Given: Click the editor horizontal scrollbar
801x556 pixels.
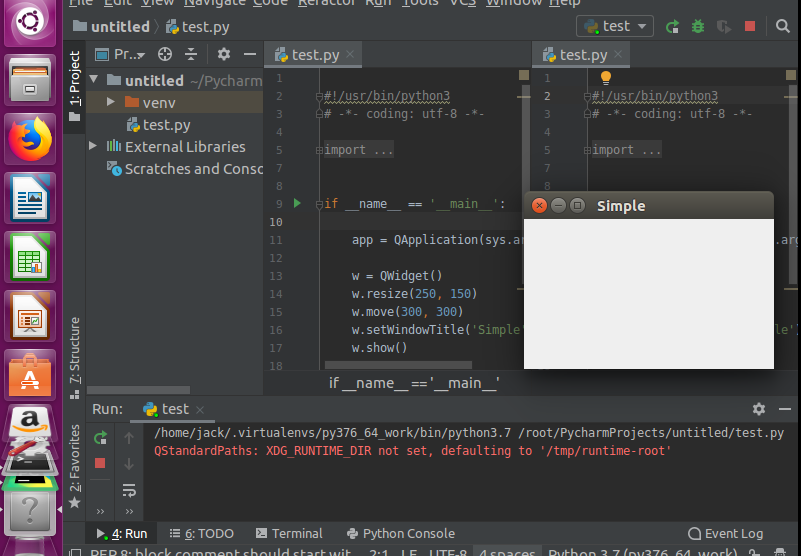Looking at the screenshot, I should tap(398, 365).
